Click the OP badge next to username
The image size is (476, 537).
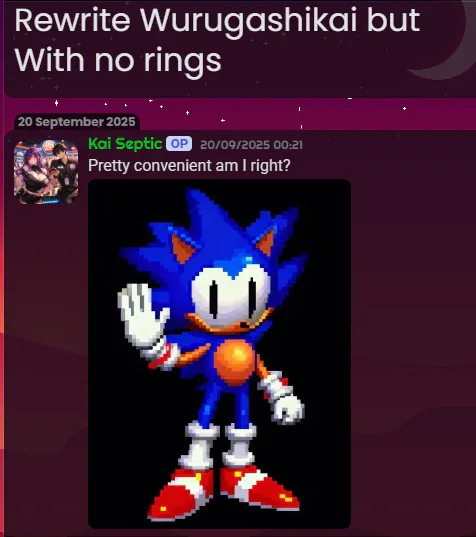tap(179, 144)
